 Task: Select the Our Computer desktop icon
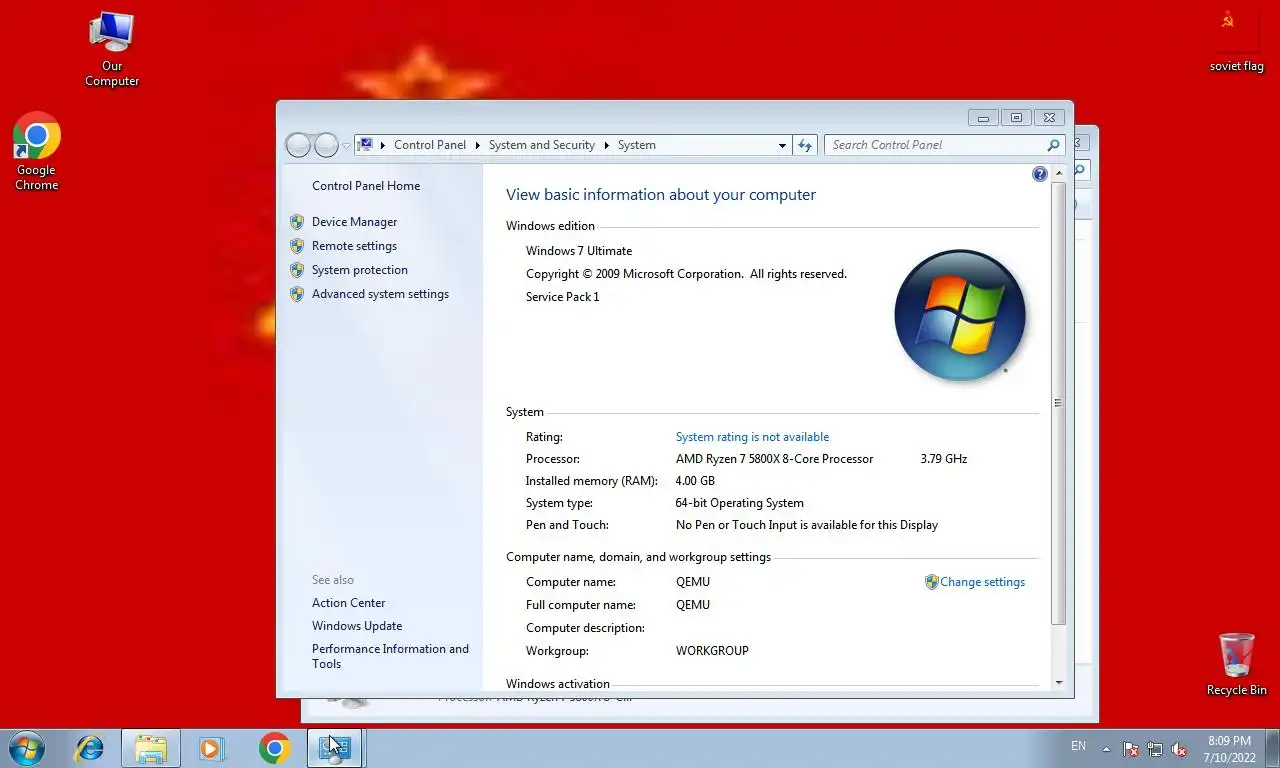click(112, 50)
